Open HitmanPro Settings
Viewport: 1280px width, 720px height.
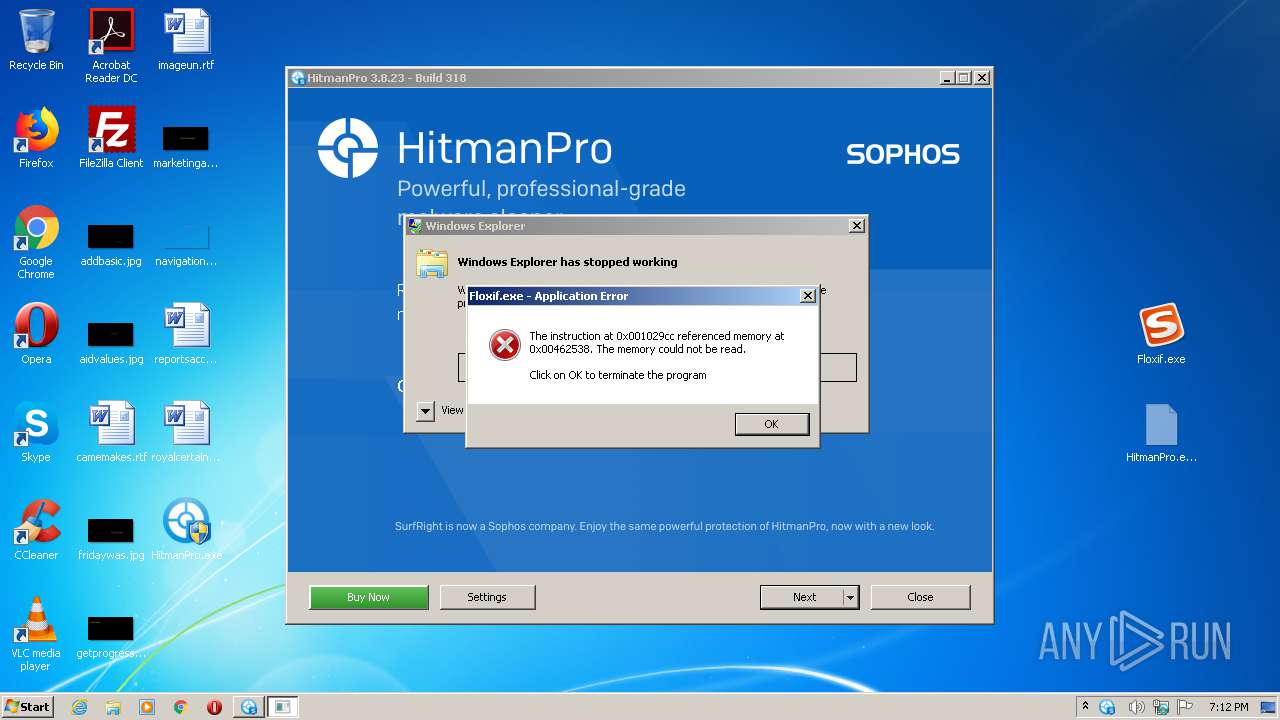(487, 597)
